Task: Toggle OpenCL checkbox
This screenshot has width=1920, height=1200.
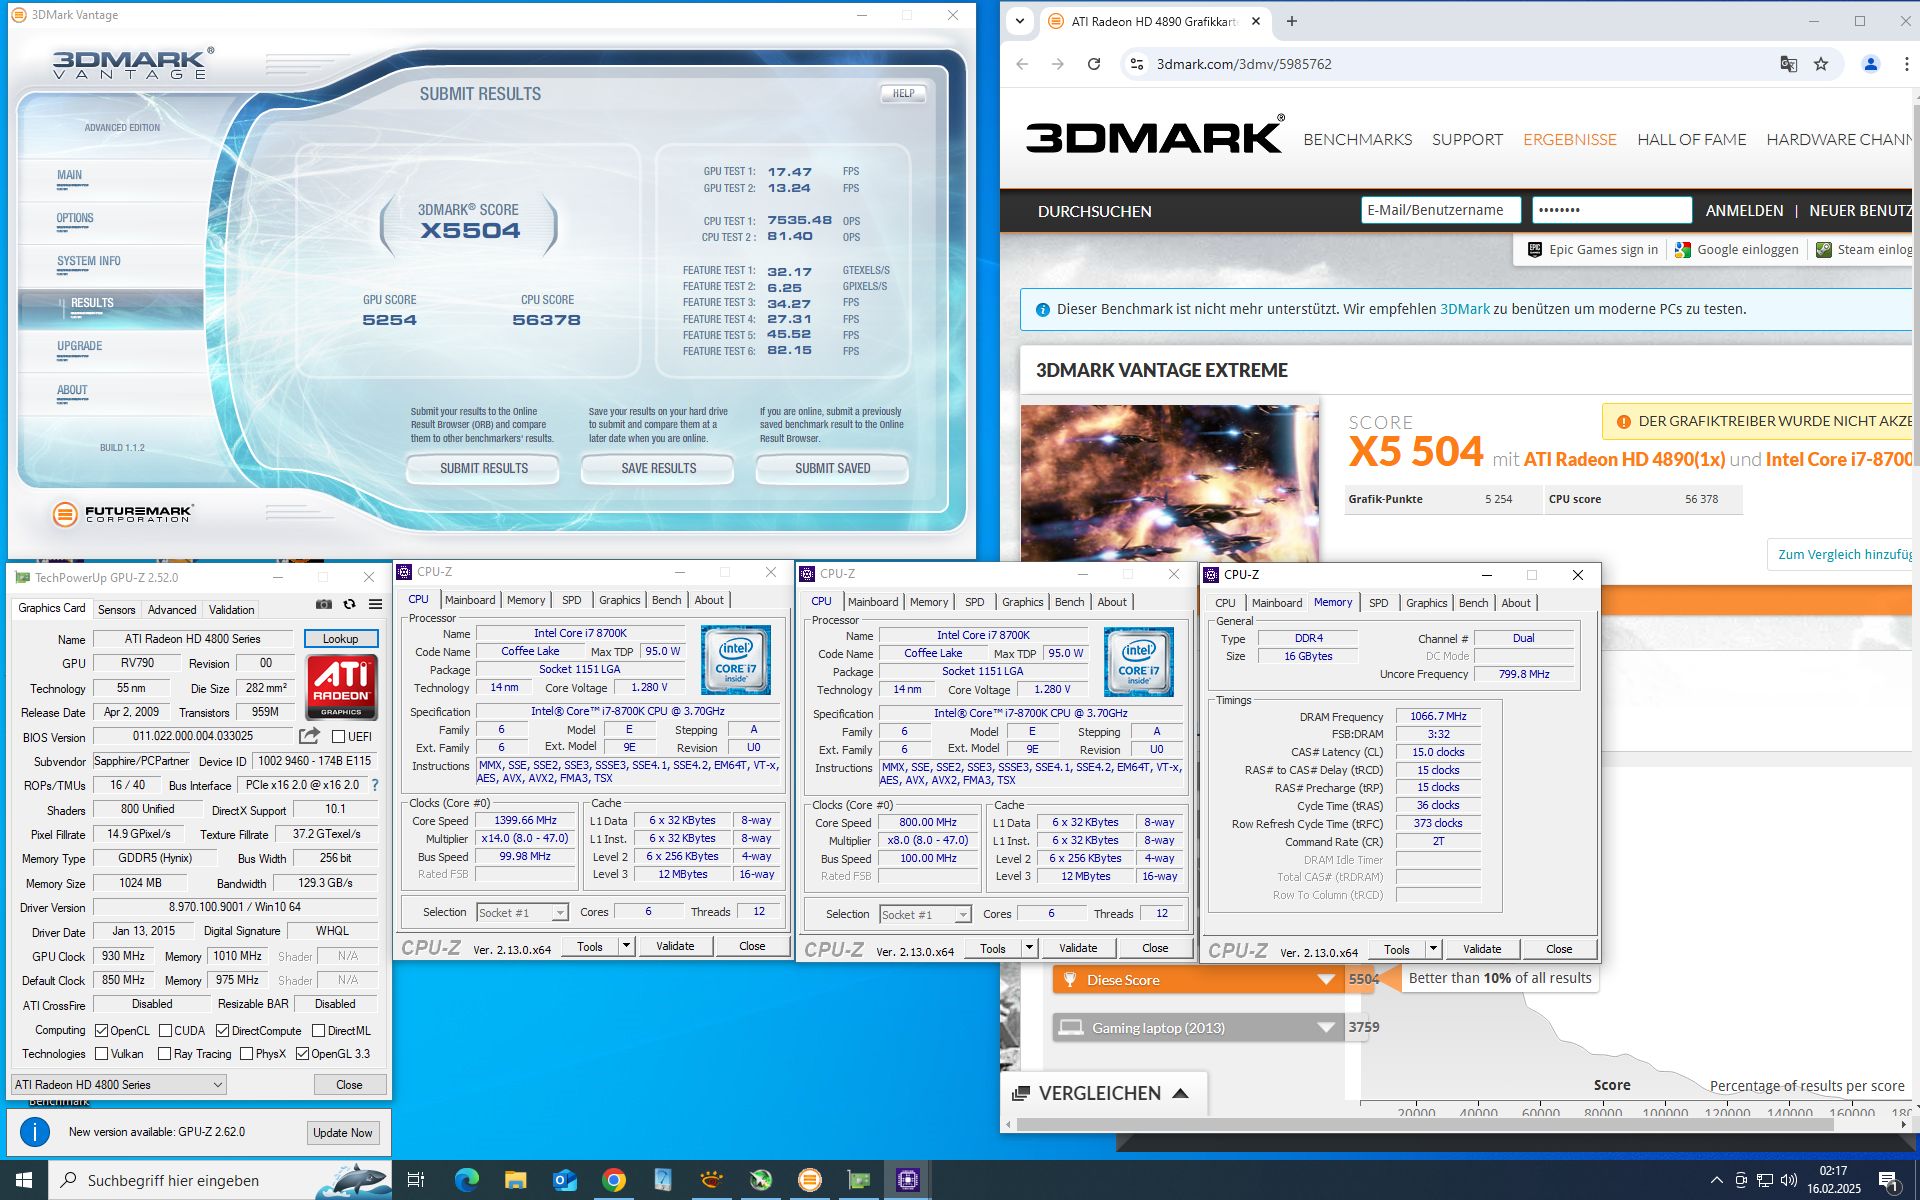Action: click(x=101, y=1030)
